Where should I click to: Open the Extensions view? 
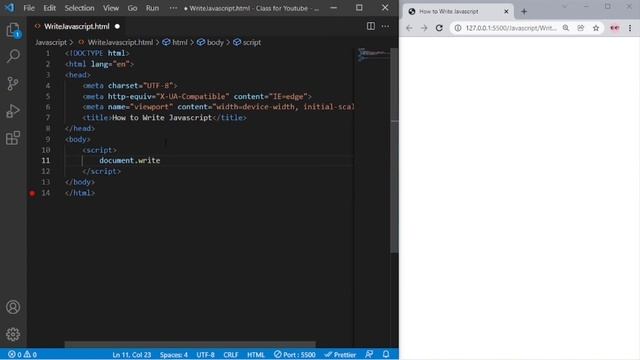(13, 138)
